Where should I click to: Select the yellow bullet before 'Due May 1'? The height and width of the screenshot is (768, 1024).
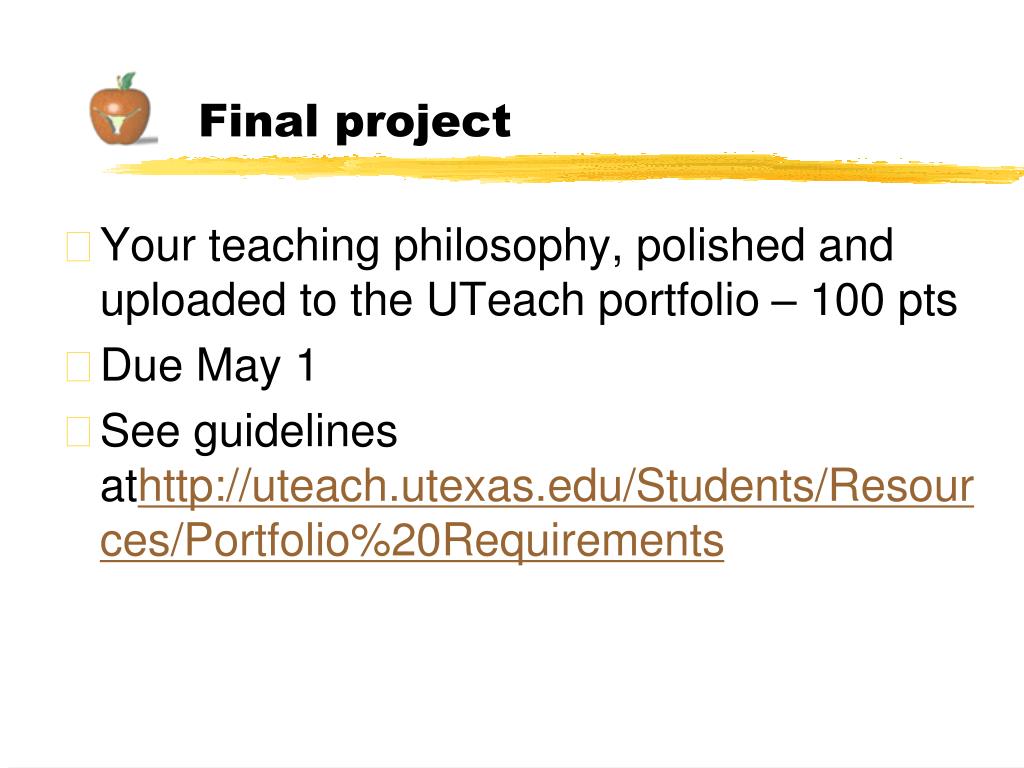pos(78,366)
